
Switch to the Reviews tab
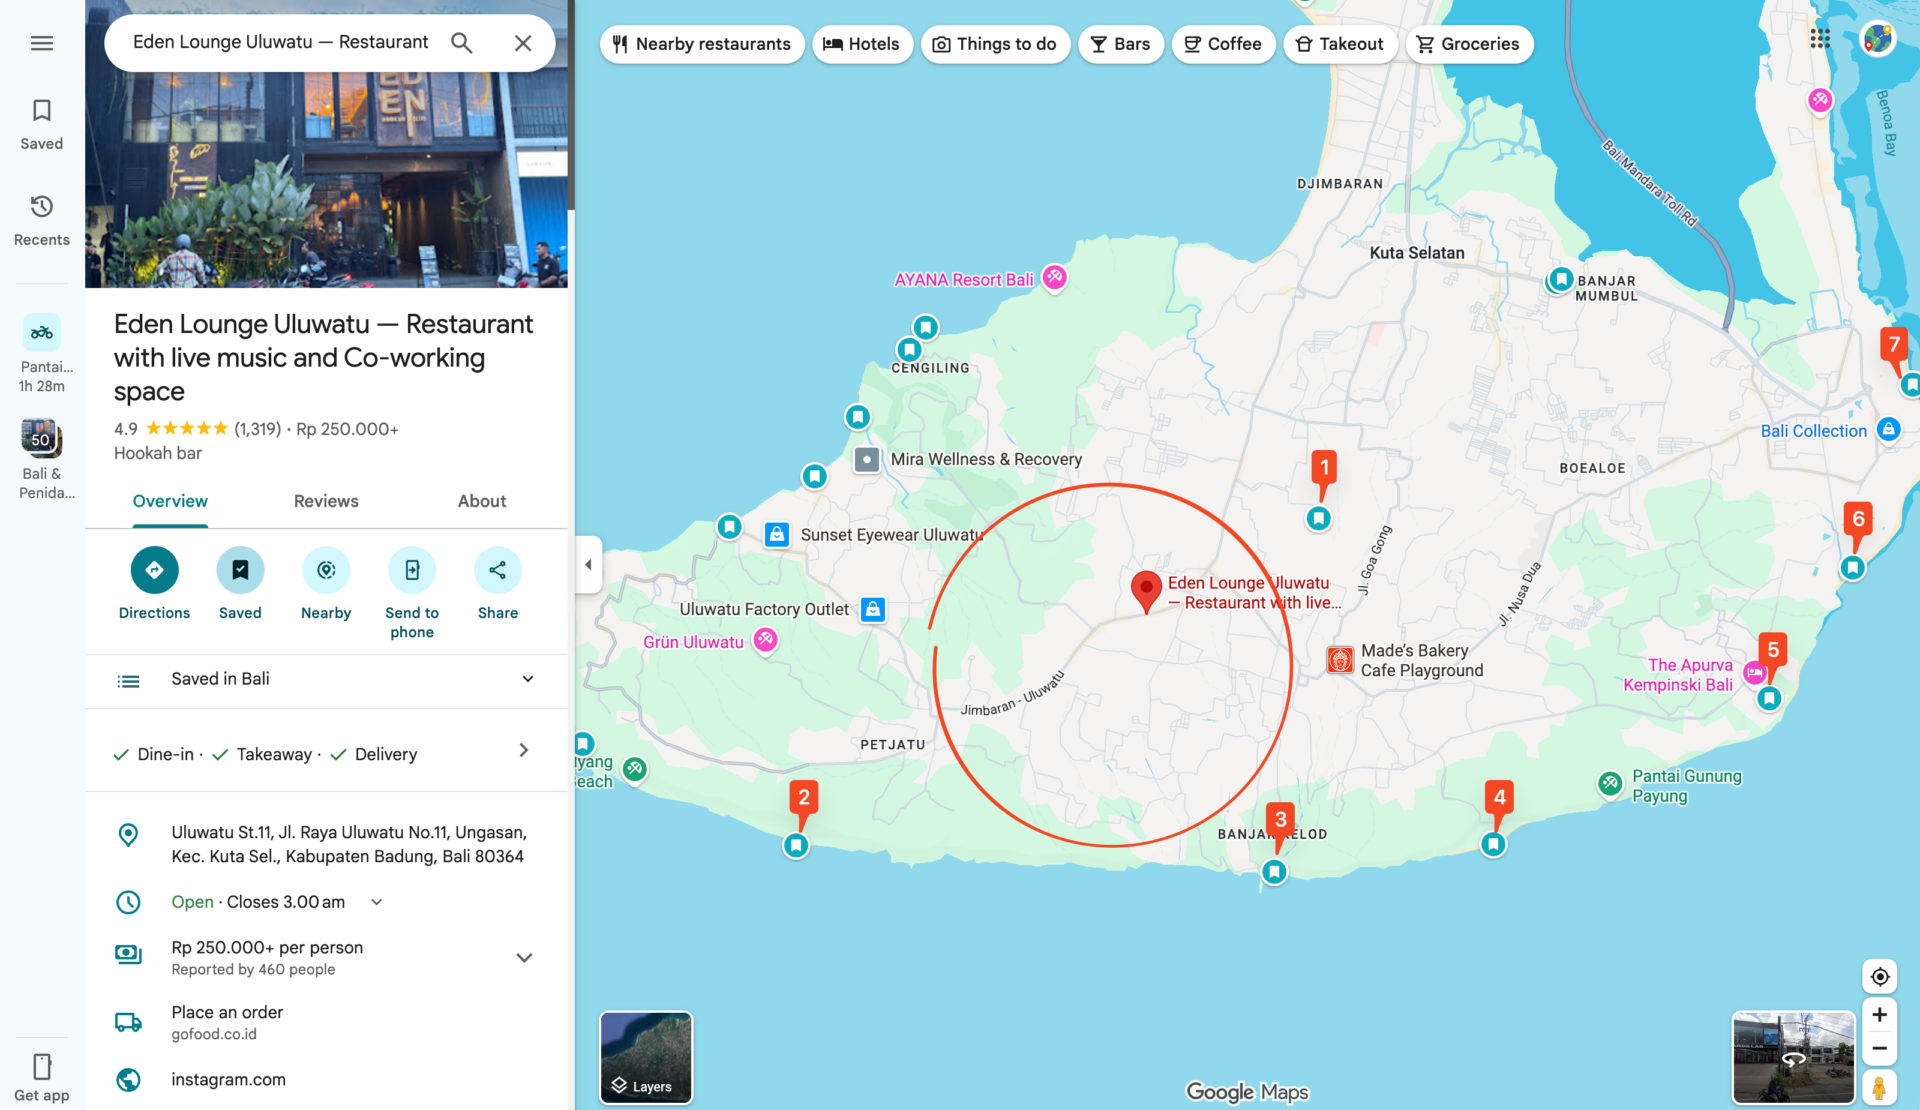tap(326, 502)
